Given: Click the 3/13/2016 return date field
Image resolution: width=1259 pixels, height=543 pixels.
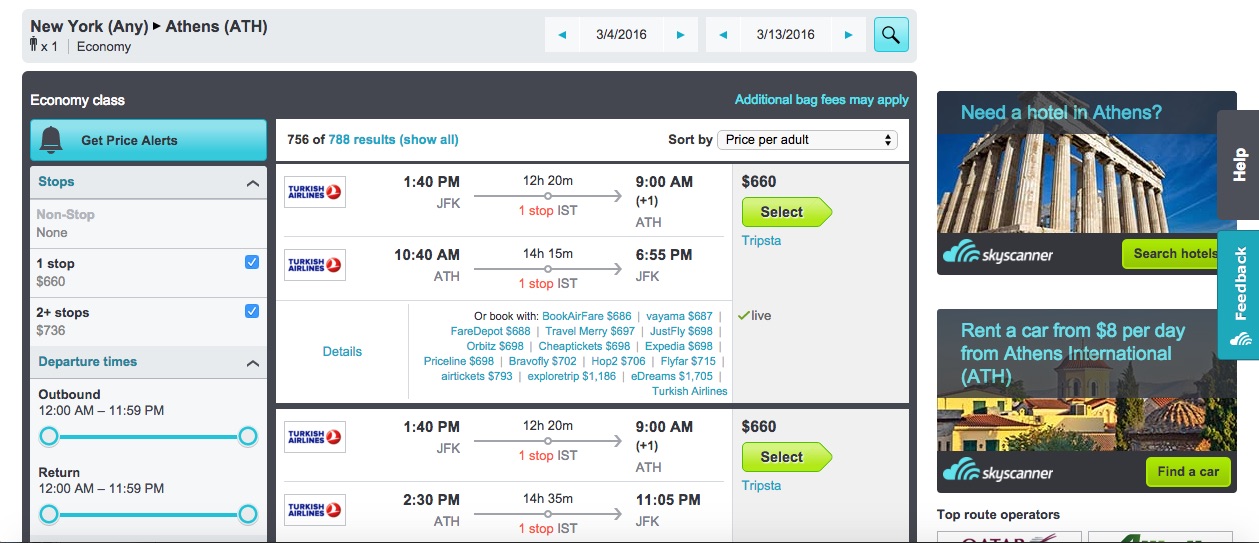Looking at the screenshot, I should 785,35.
